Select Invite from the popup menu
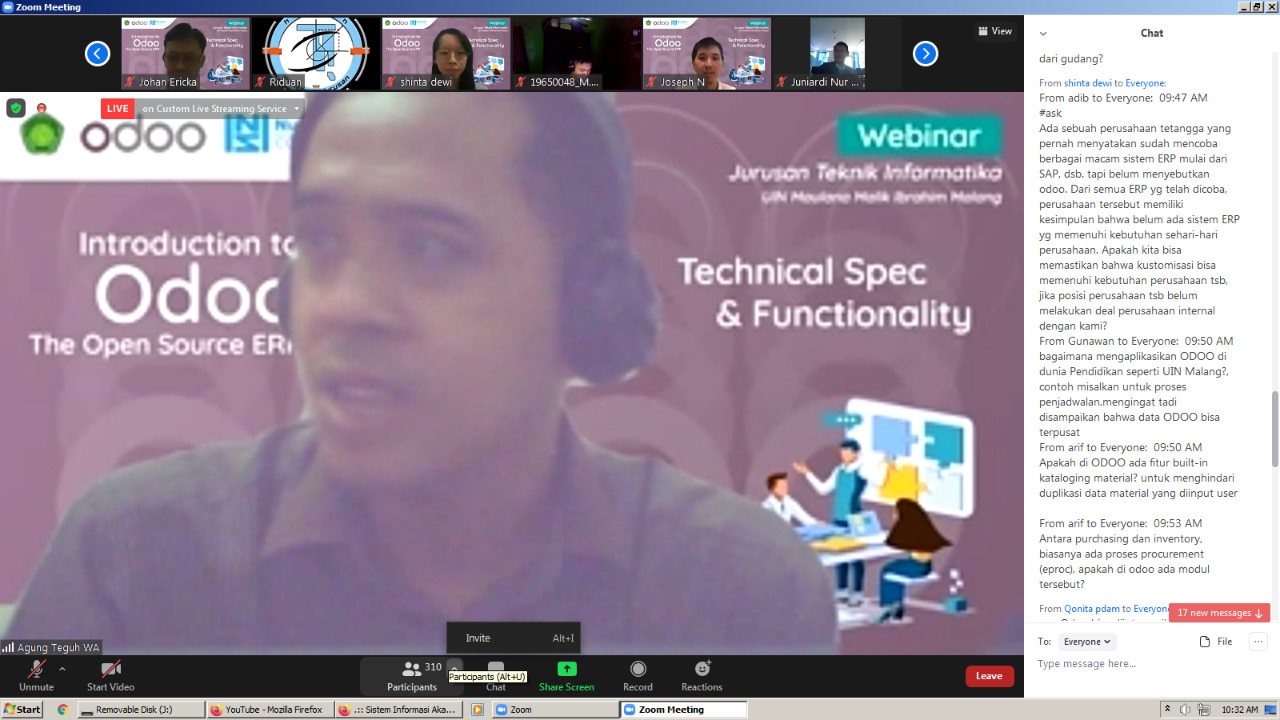 pyautogui.click(x=478, y=638)
